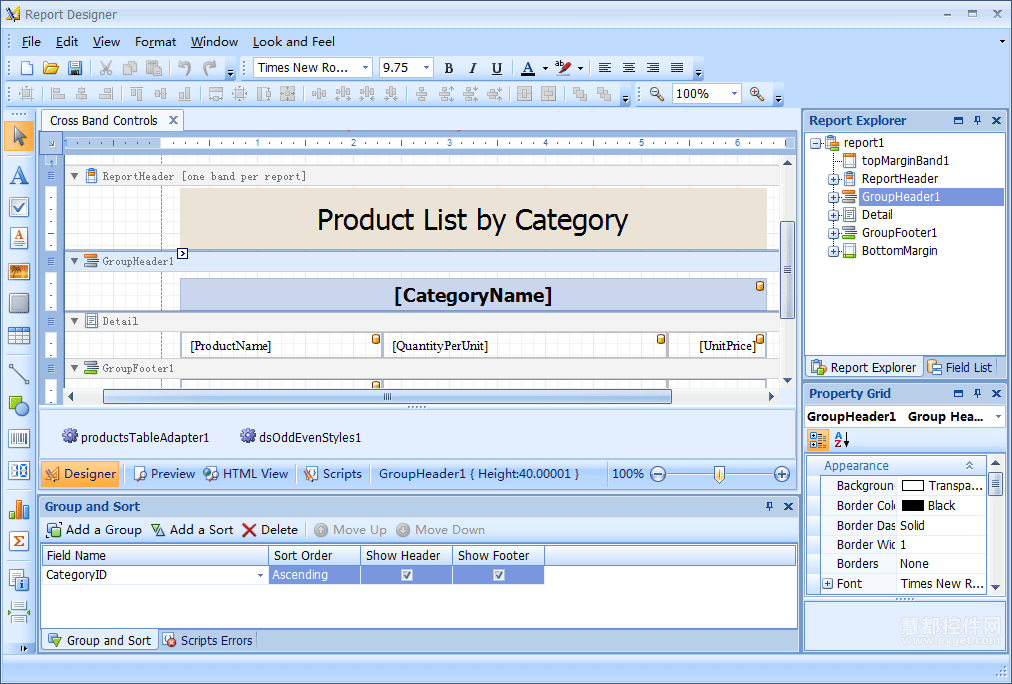Open the font name dropdown
Image resolution: width=1012 pixels, height=684 pixels.
pyautogui.click(x=365, y=67)
